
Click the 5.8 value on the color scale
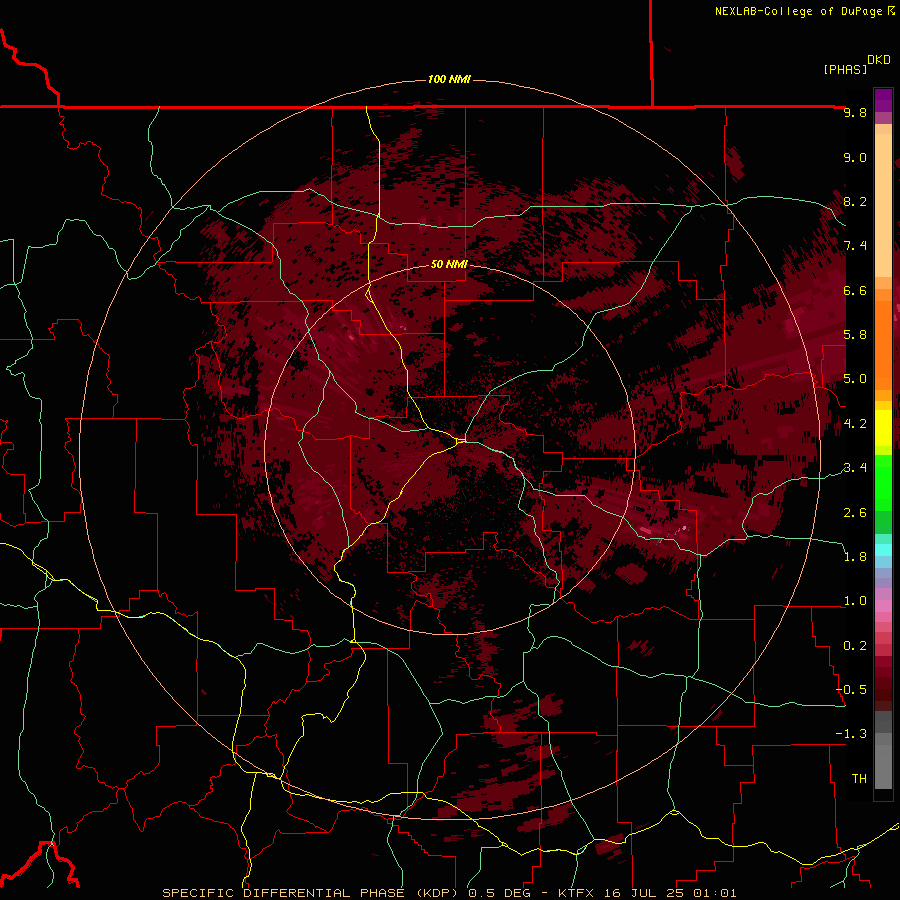coord(855,335)
